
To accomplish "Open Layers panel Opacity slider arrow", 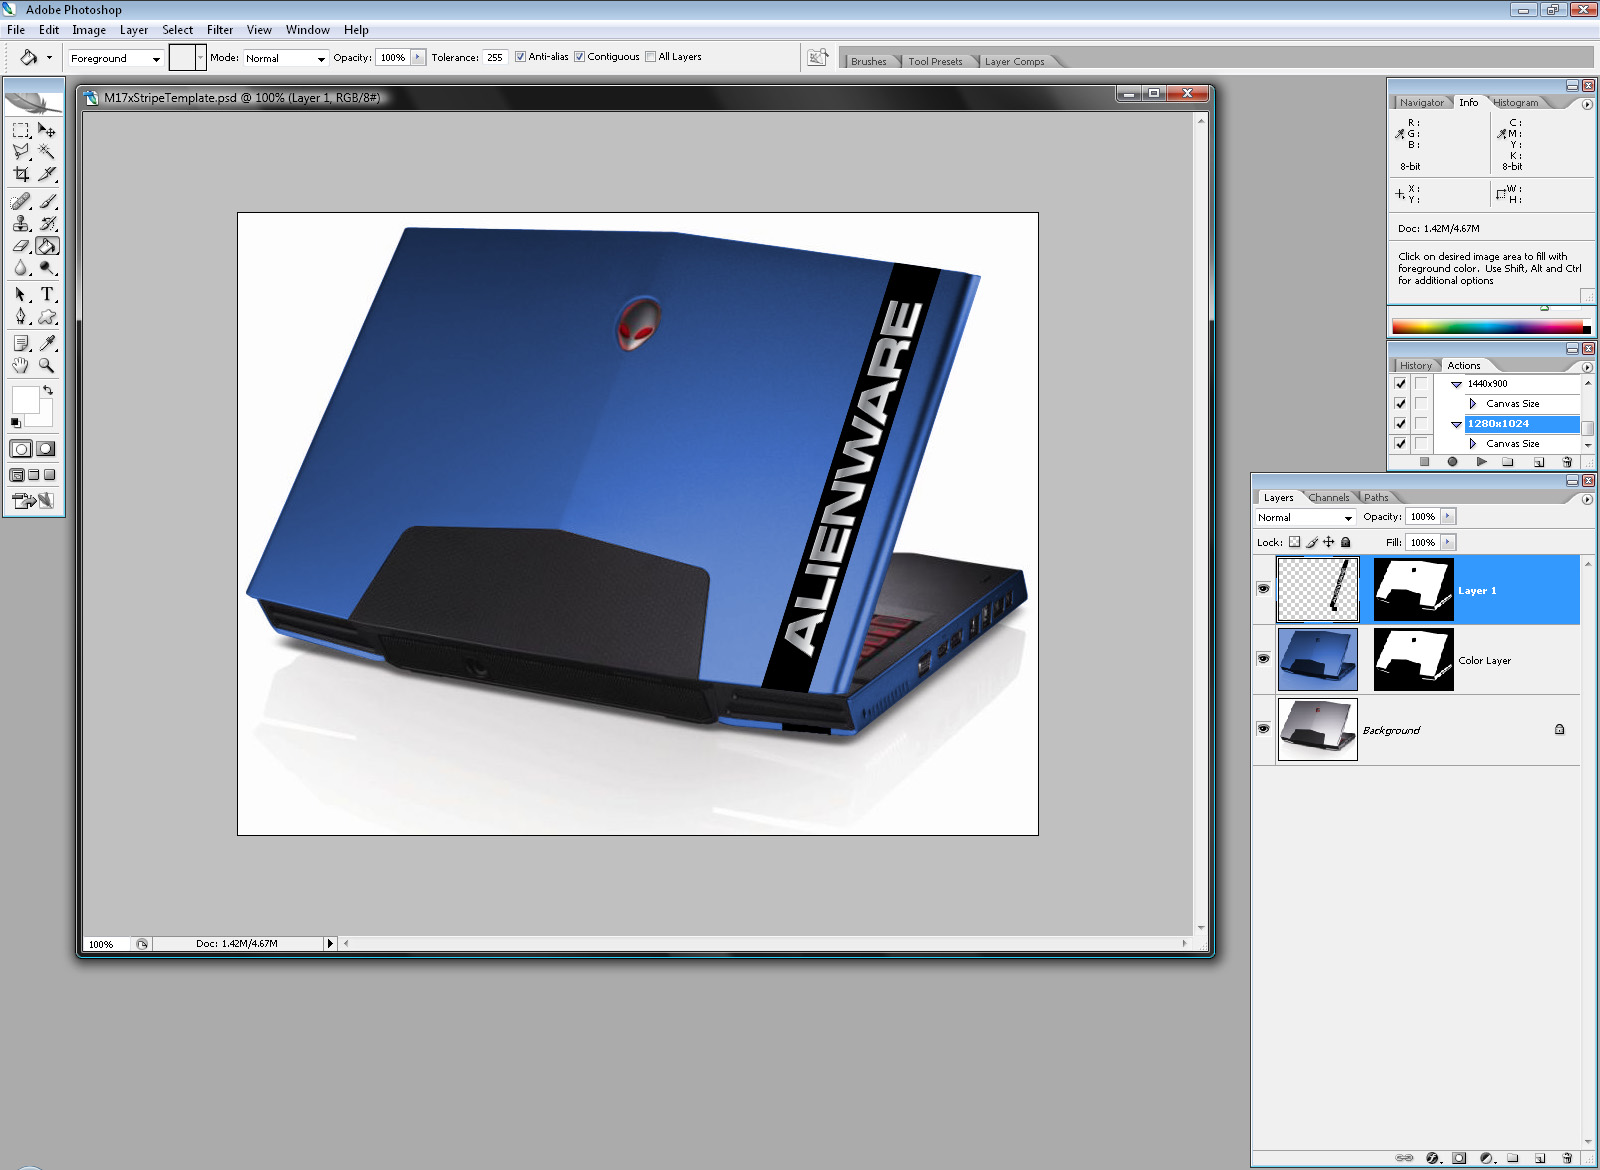I will click(1448, 517).
